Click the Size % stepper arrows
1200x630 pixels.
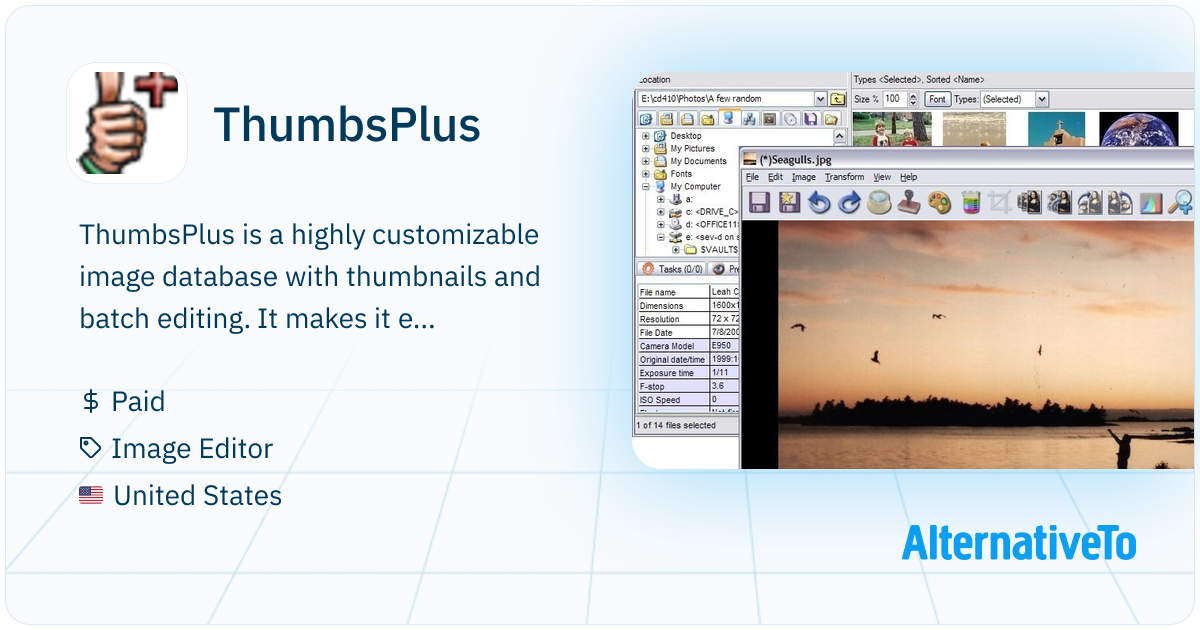pyautogui.click(x=914, y=99)
